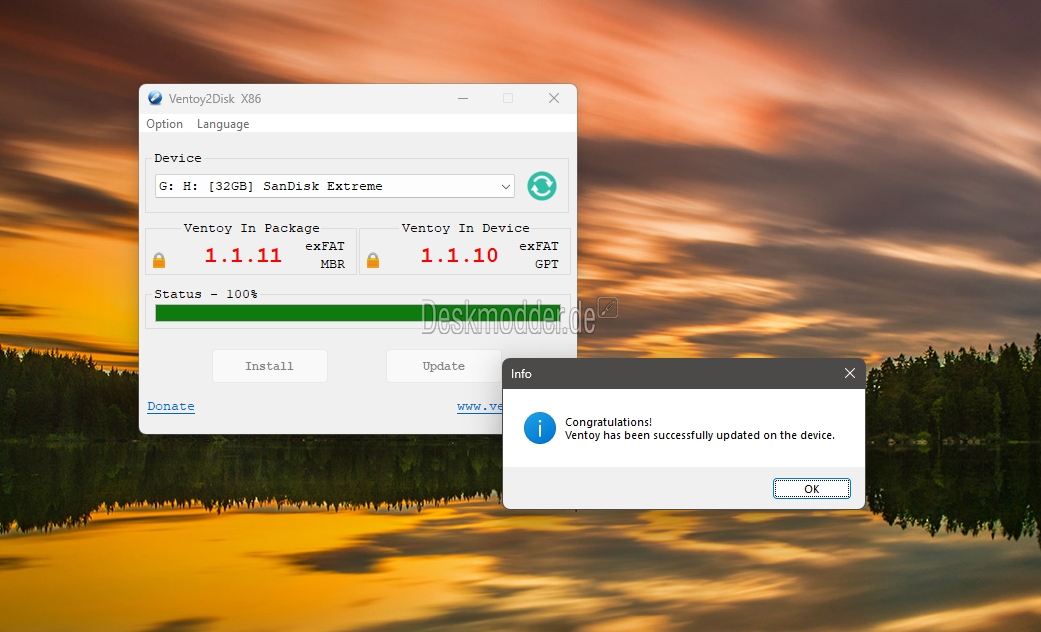Open the Language menu

coord(223,124)
